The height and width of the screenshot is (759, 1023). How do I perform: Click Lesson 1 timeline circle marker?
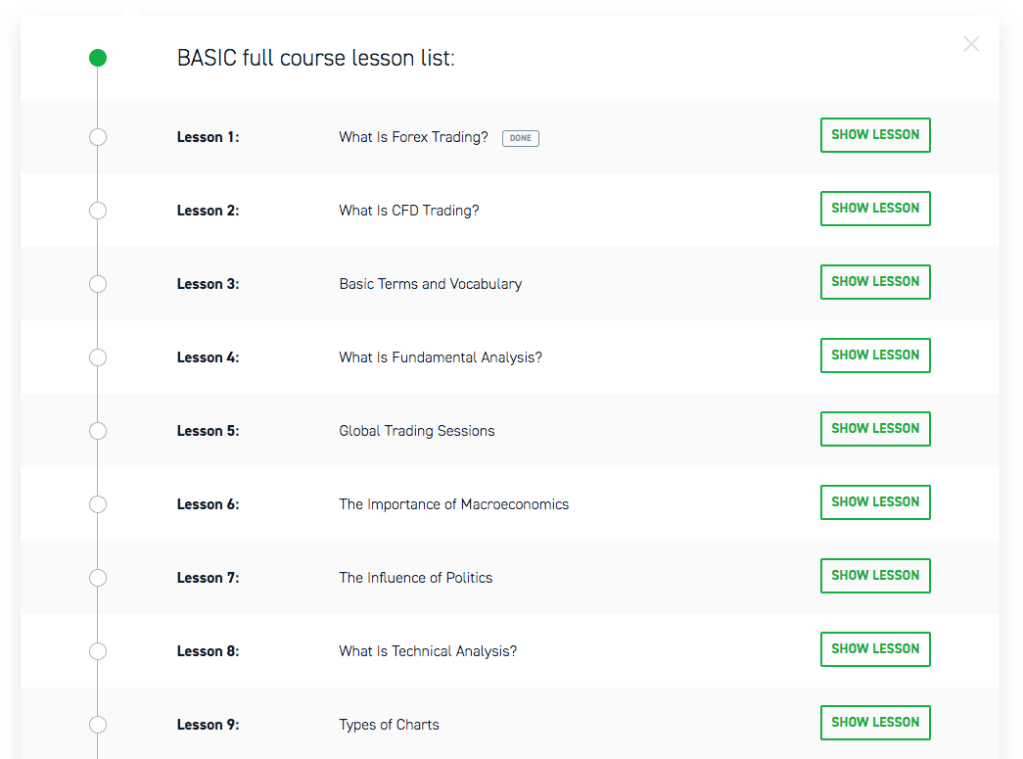pos(97,137)
